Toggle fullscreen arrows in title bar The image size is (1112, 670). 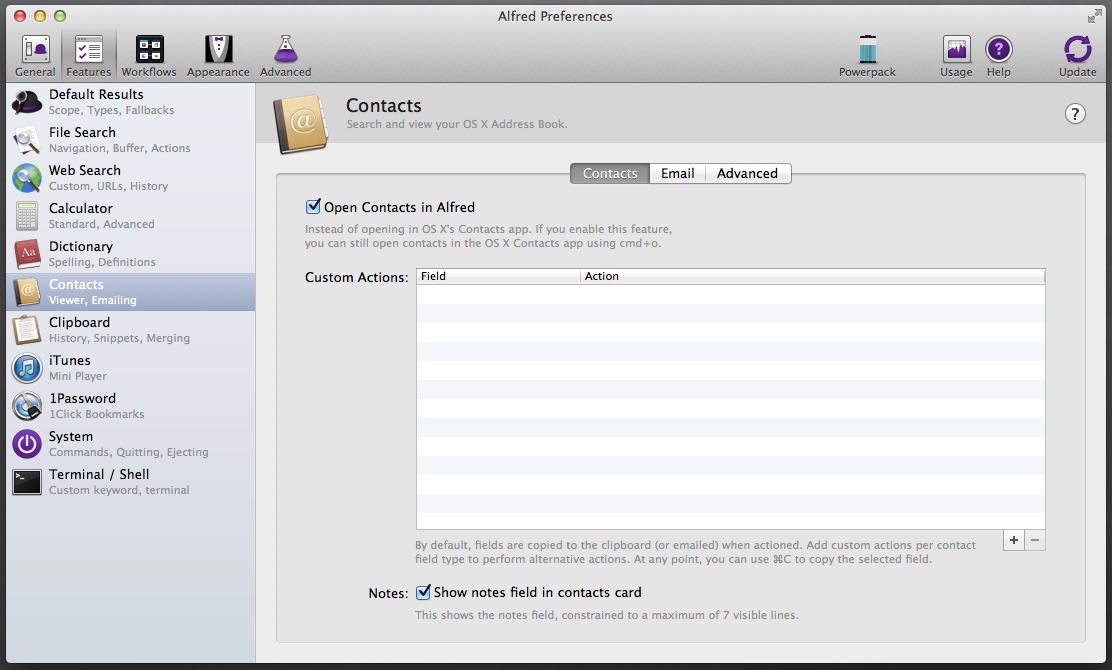point(1094,16)
